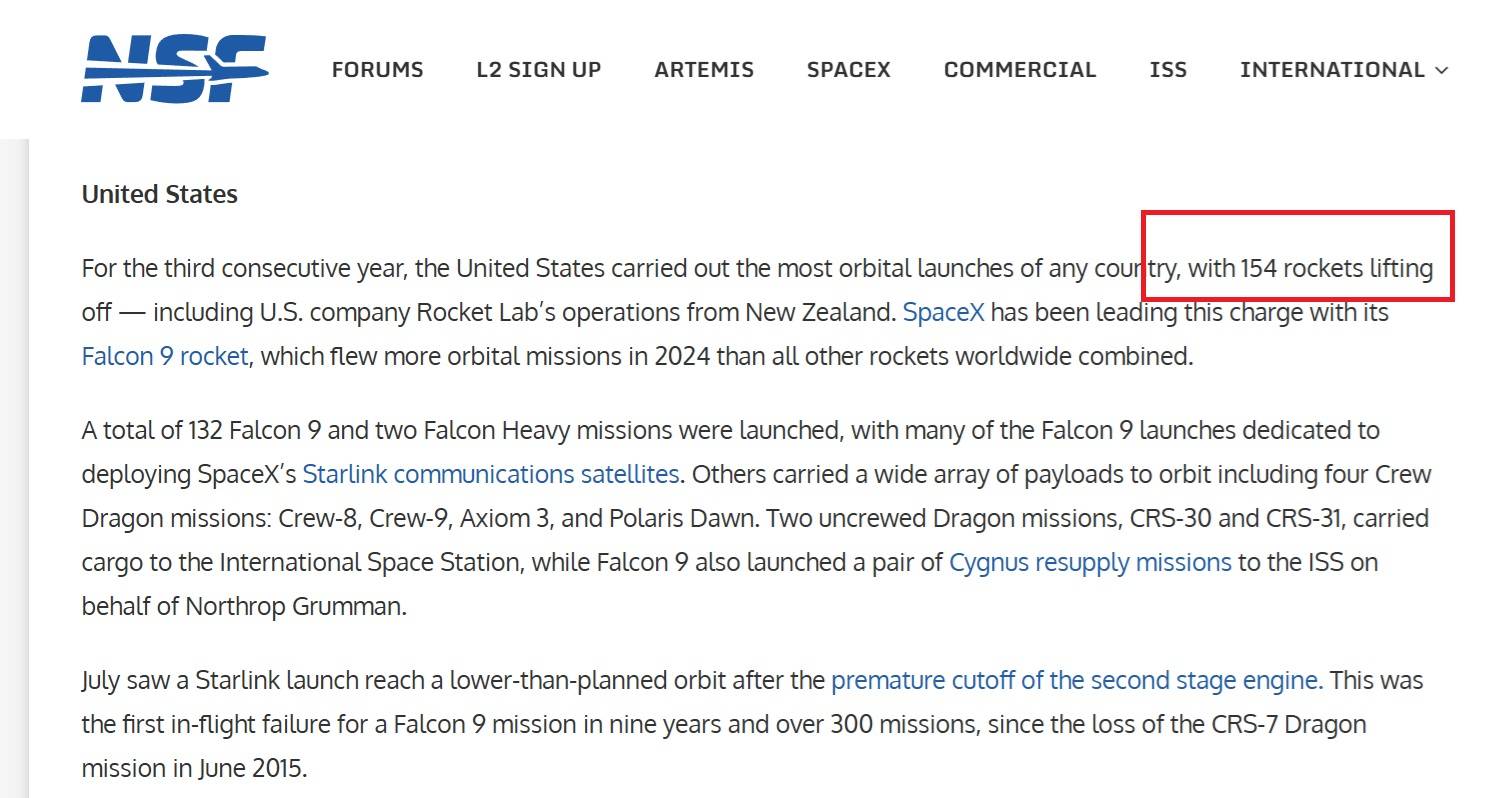
Task: Open the Starlink communications satellites link
Action: click(x=491, y=473)
